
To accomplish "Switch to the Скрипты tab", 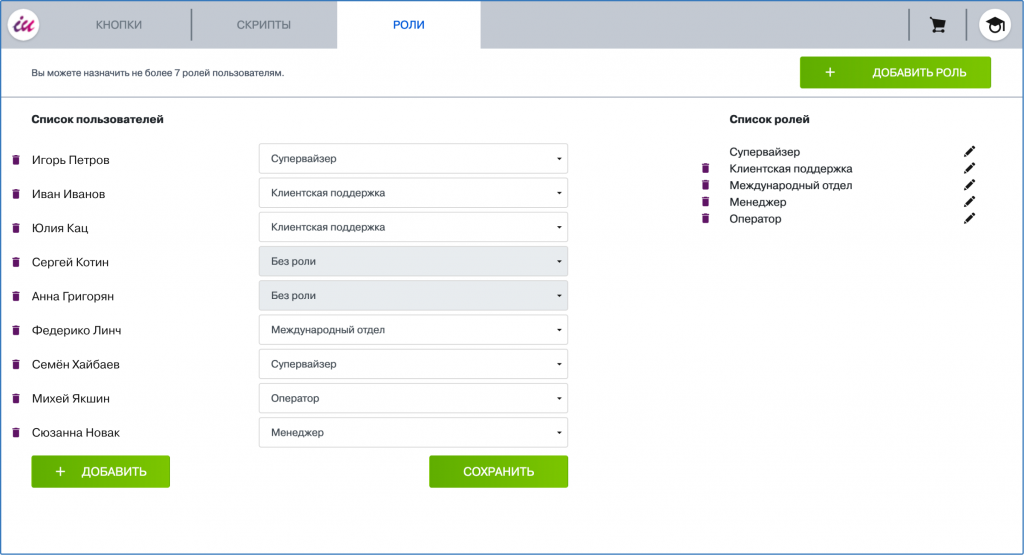I will click(x=264, y=25).
